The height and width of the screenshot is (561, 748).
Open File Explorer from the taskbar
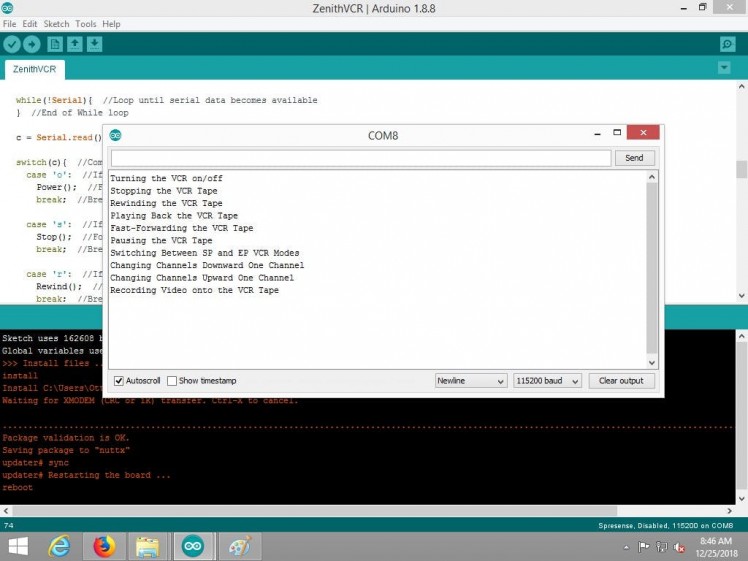148,546
